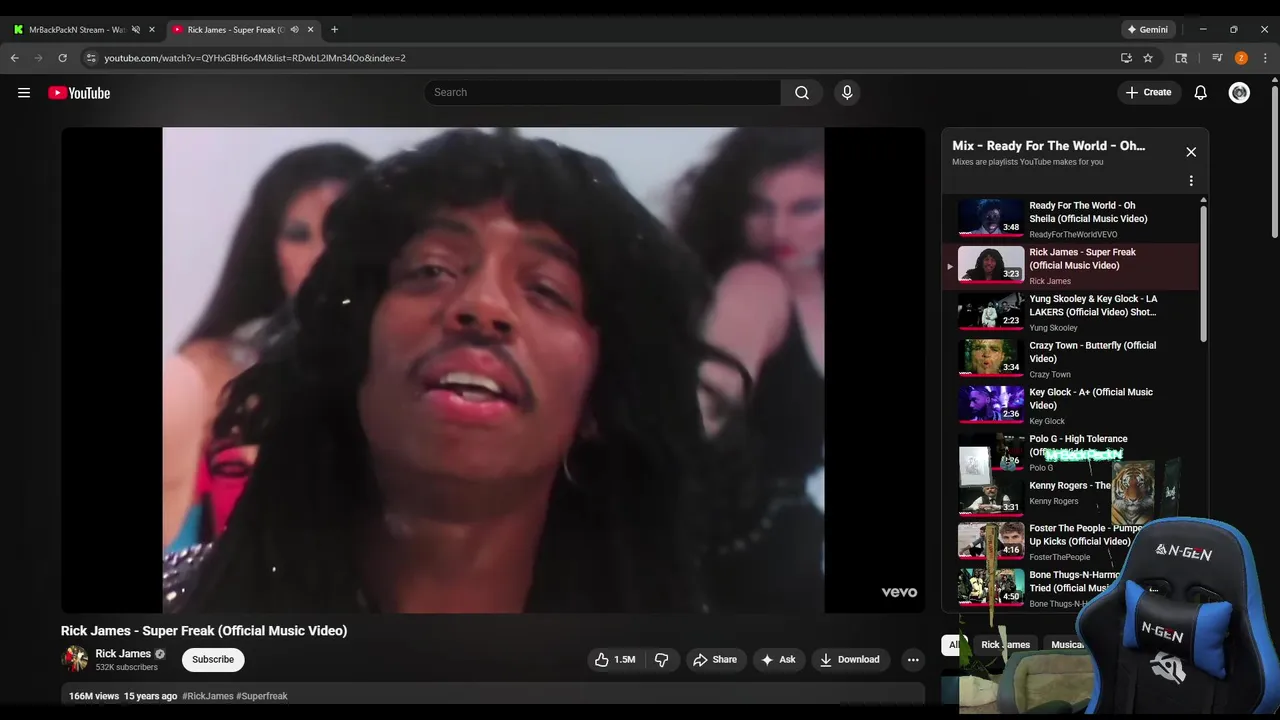Image resolution: width=1280 pixels, height=720 pixels.
Task: Reload the YouTube page
Action: pos(62,58)
